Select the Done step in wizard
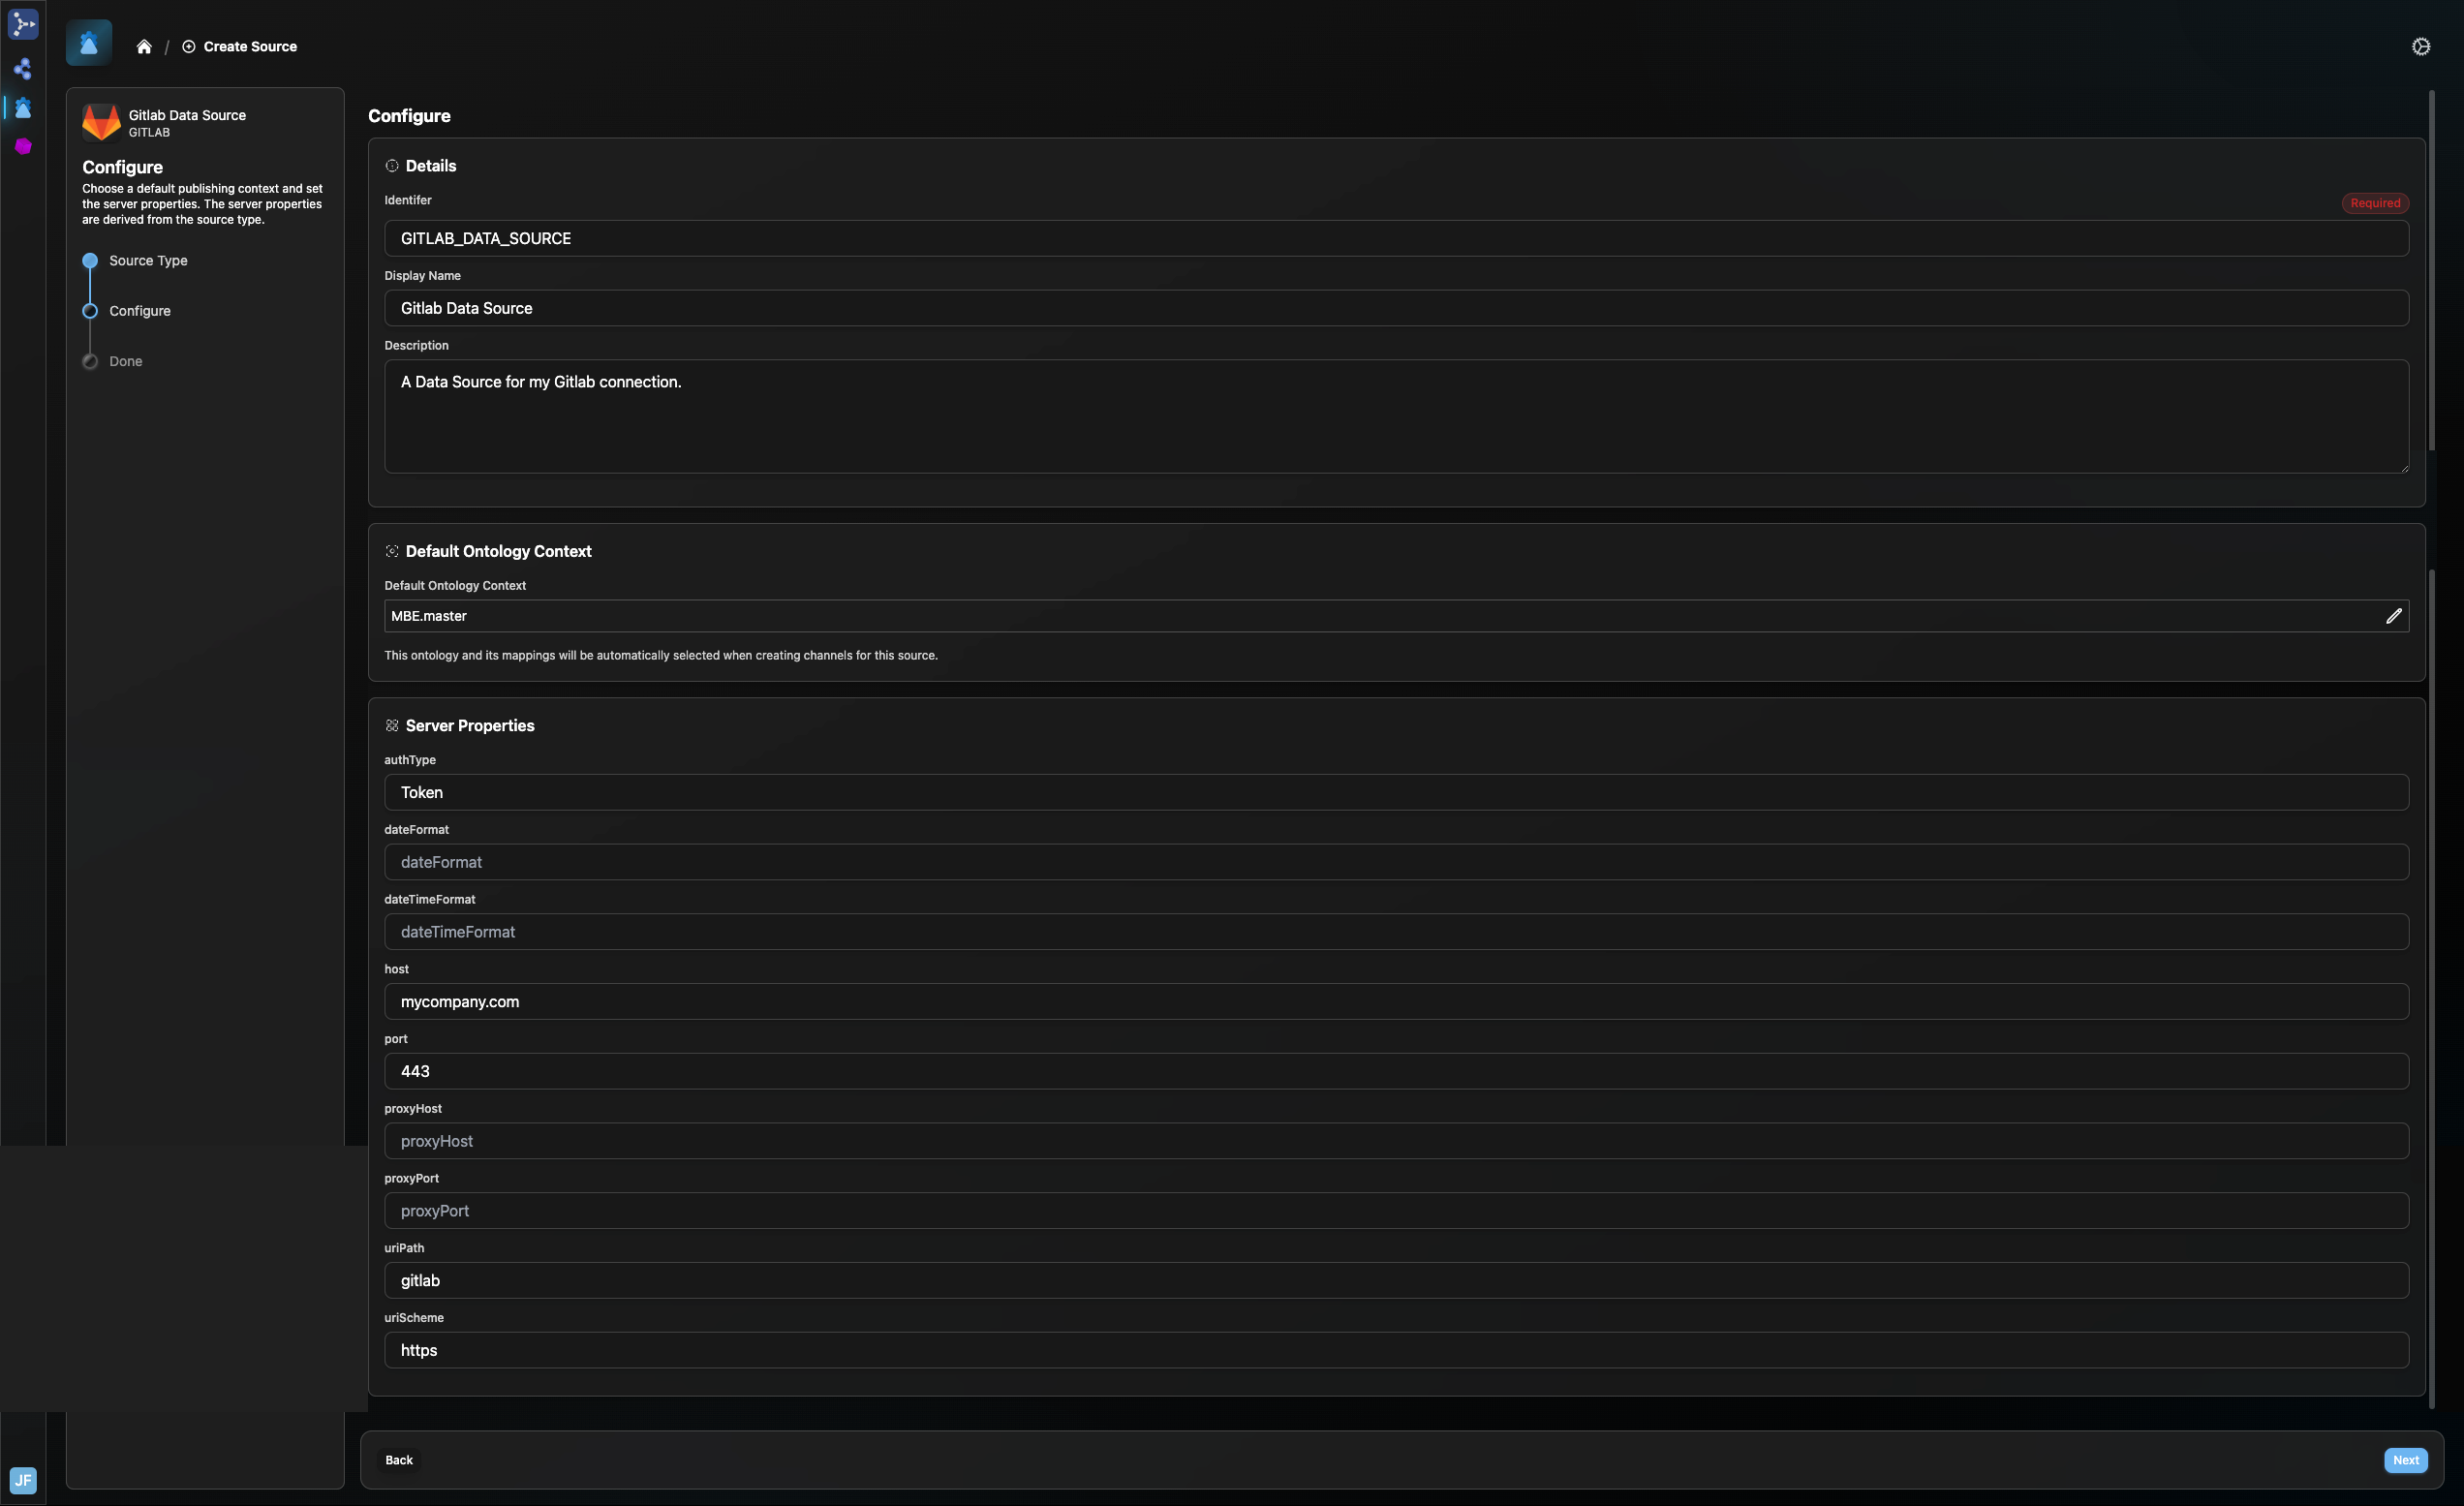The image size is (2464, 1506). tap(125, 362)
